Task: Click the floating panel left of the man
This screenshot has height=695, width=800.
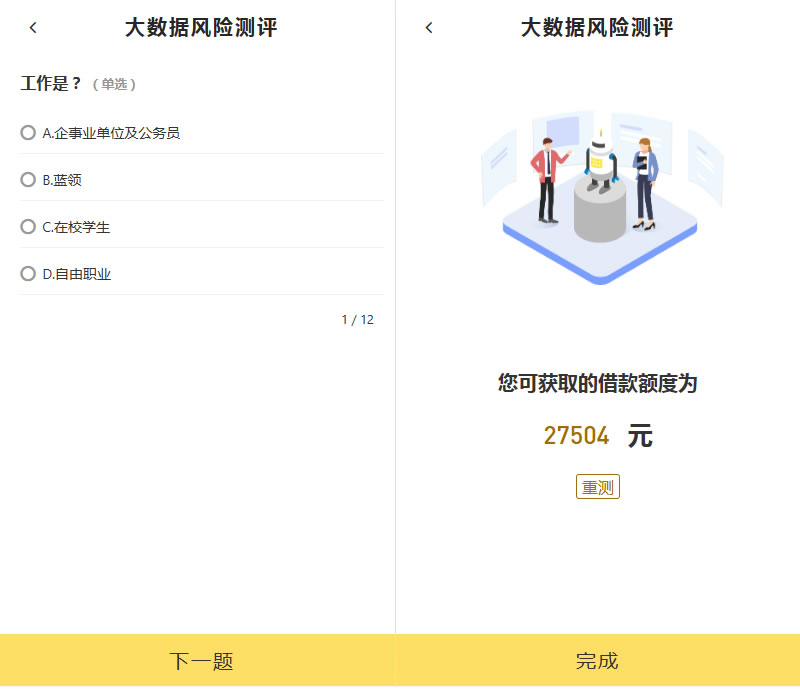Action: pos(498,165)
